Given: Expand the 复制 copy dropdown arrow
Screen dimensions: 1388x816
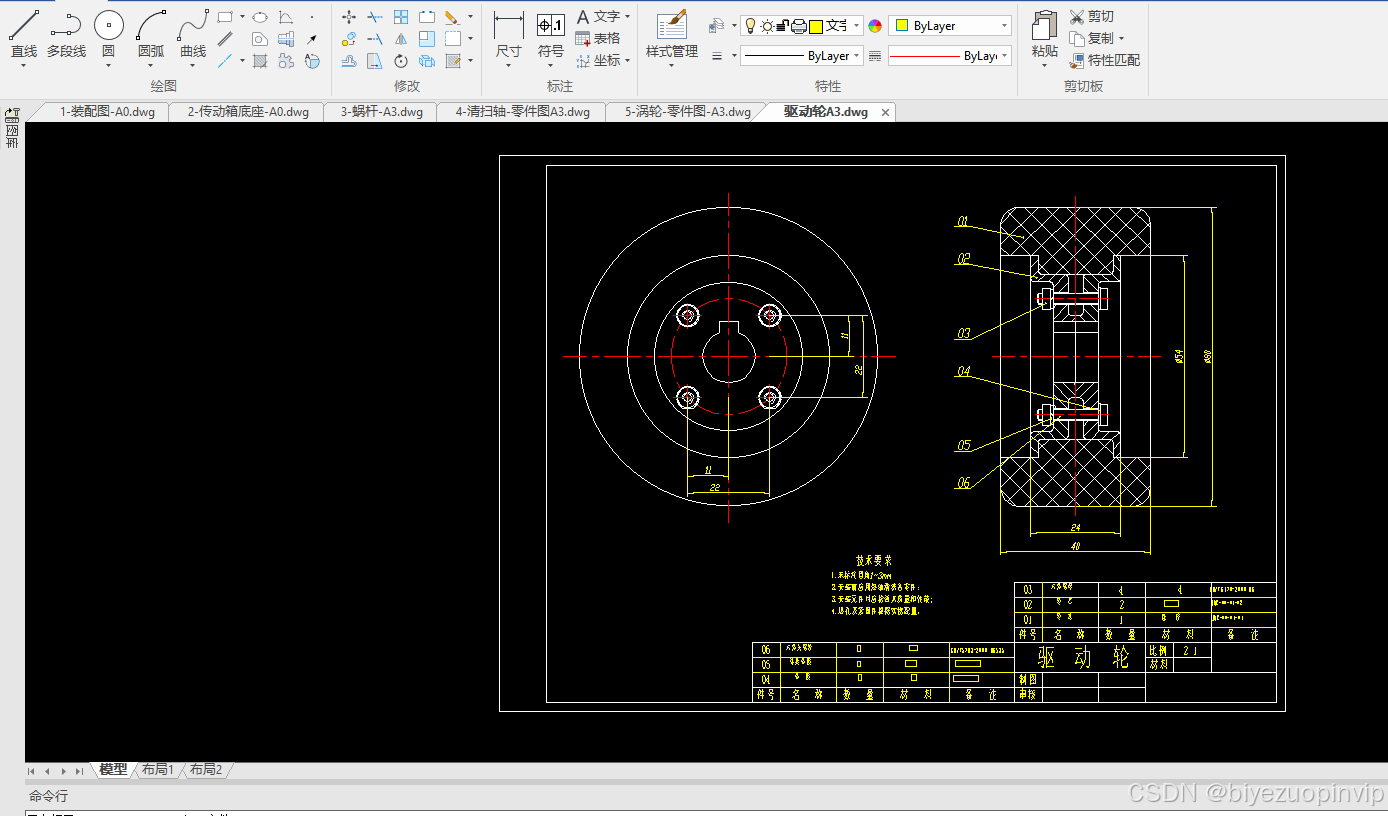Looking at the screenshot, I should [1121, 39].
